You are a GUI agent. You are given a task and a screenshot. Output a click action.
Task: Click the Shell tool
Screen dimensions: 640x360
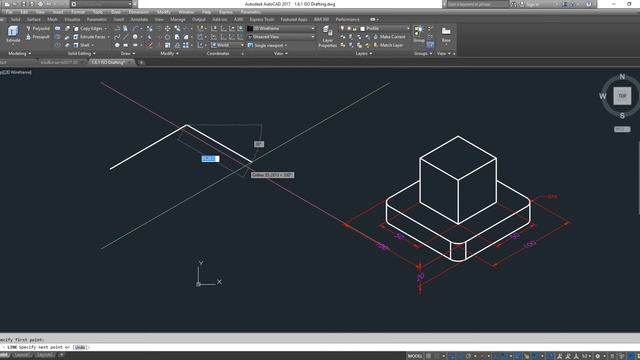(82, 45)
